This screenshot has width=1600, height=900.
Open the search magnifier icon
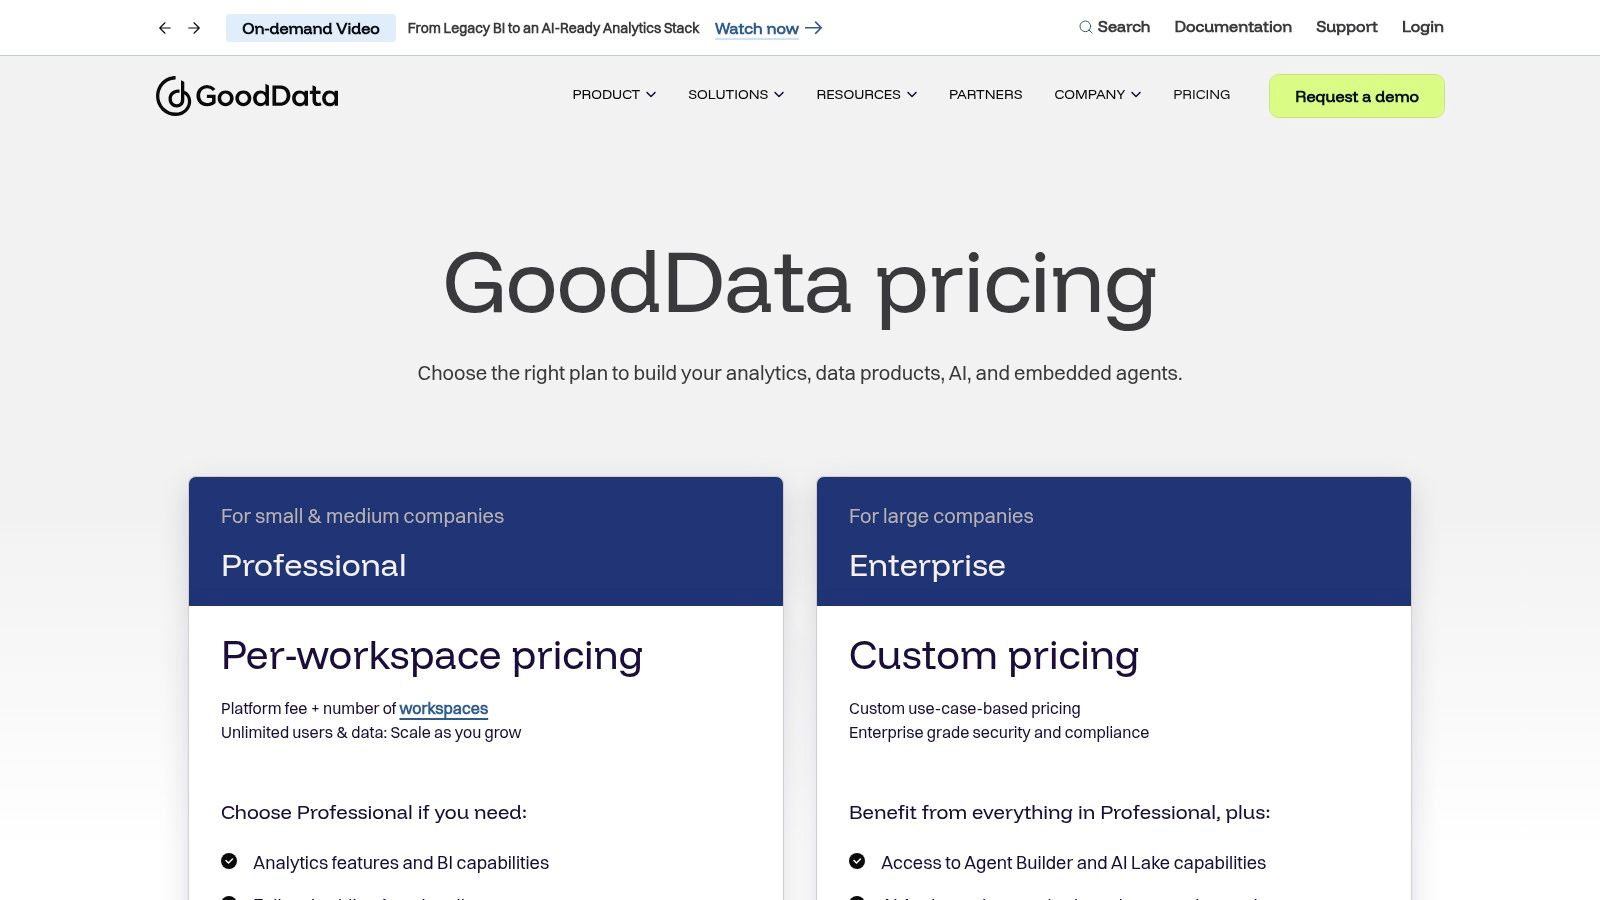pyautogui.click(x=1084, y=27)
